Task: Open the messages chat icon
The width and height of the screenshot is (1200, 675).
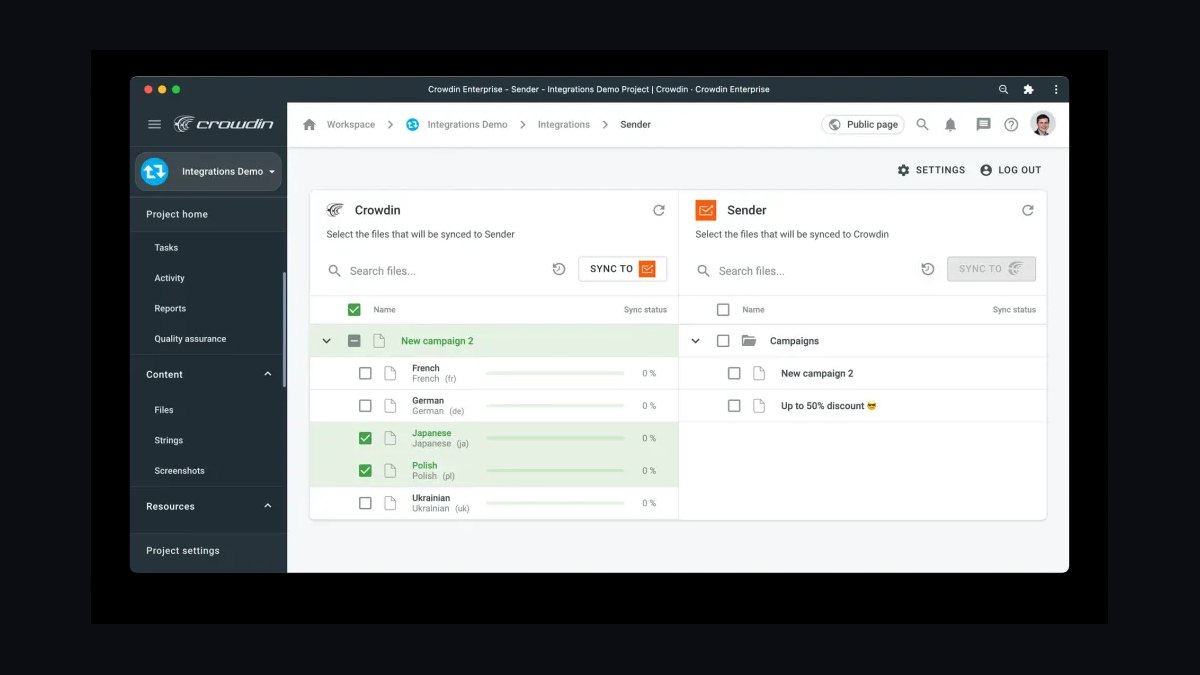Action: (983, 125)
